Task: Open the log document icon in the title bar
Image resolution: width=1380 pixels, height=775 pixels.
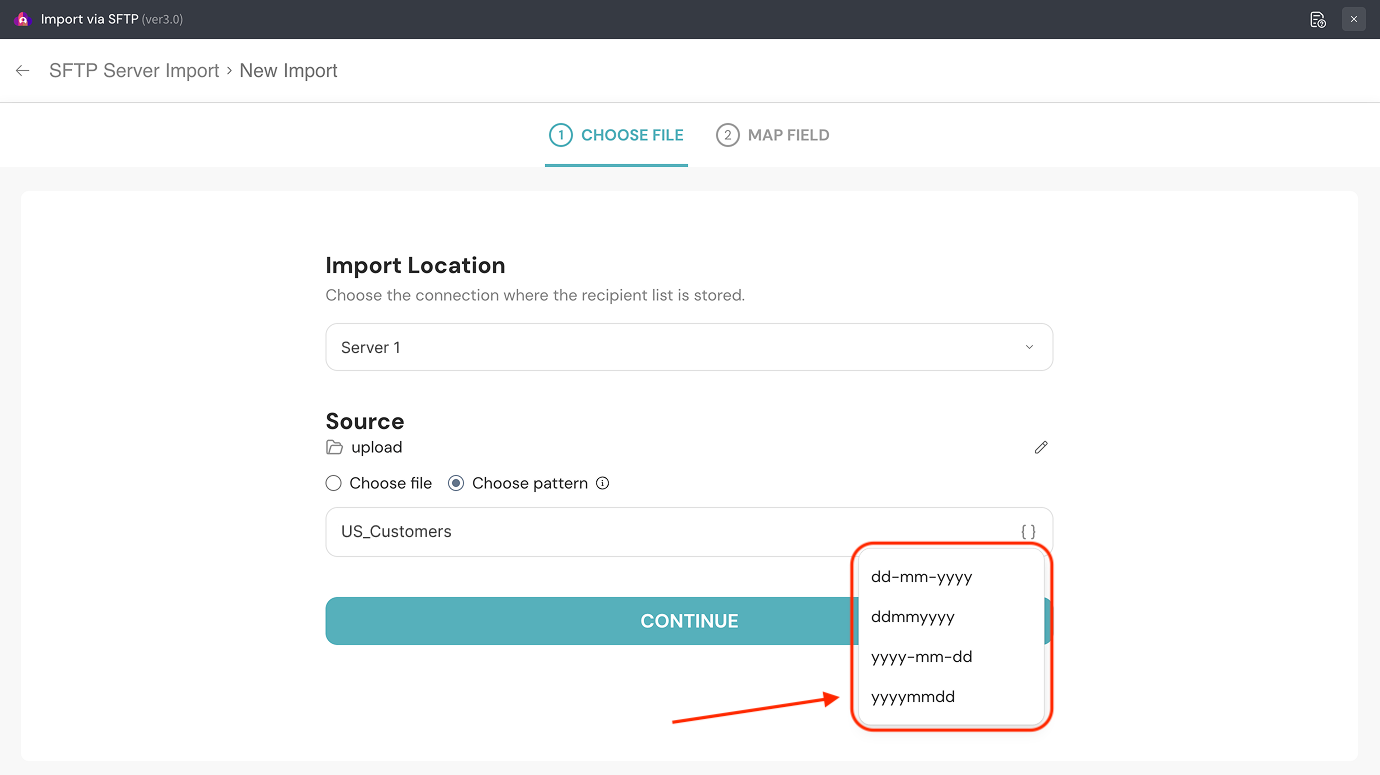Action: click(x=1318, y=19)
